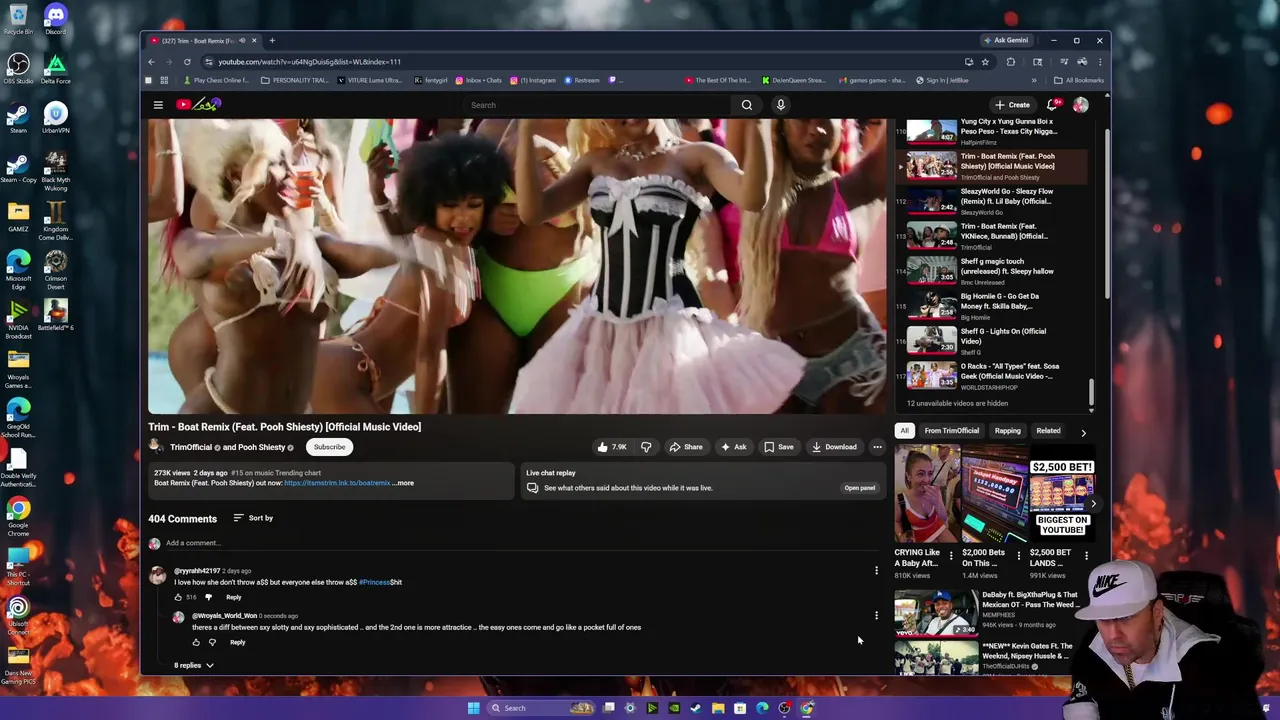This screenshot has height=720, width=1280.
Task: Open All Bookmarks folder
Action: (x=1080, y=80)
